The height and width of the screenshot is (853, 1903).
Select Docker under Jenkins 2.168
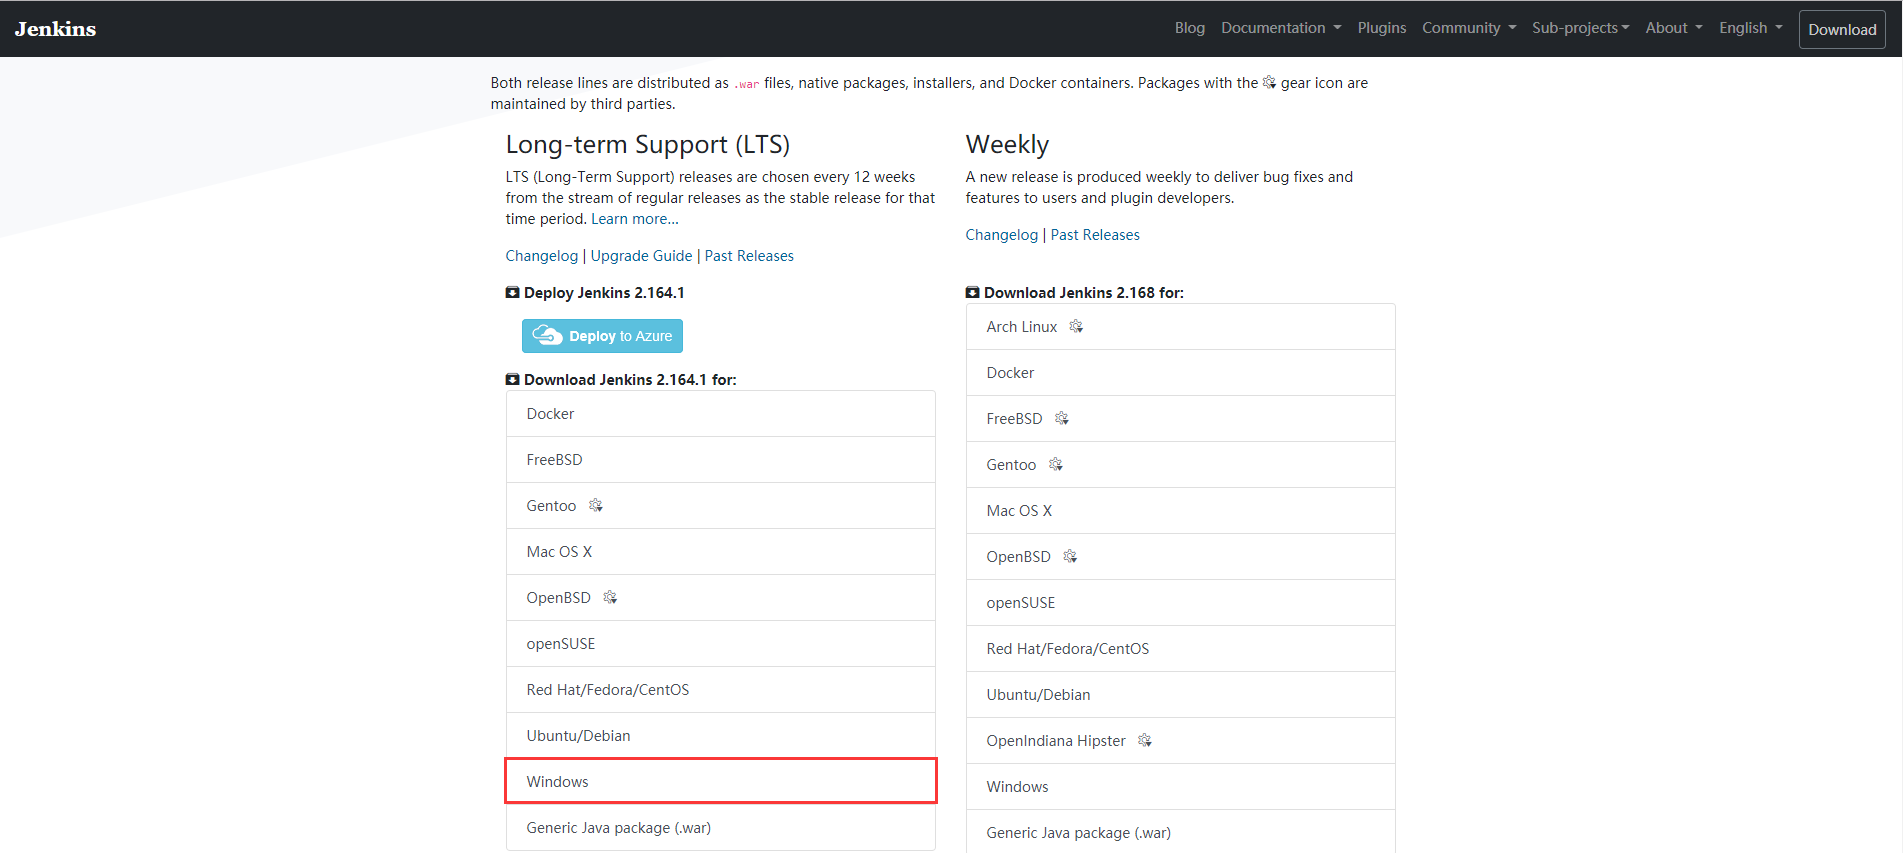click(1181, 373)
